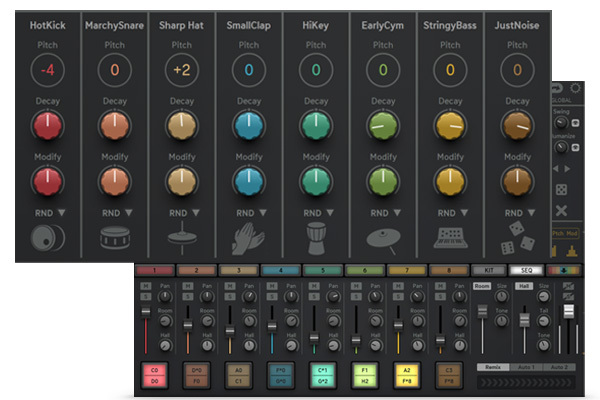Click the channel 1 red volume fader

tap(146, 312)
